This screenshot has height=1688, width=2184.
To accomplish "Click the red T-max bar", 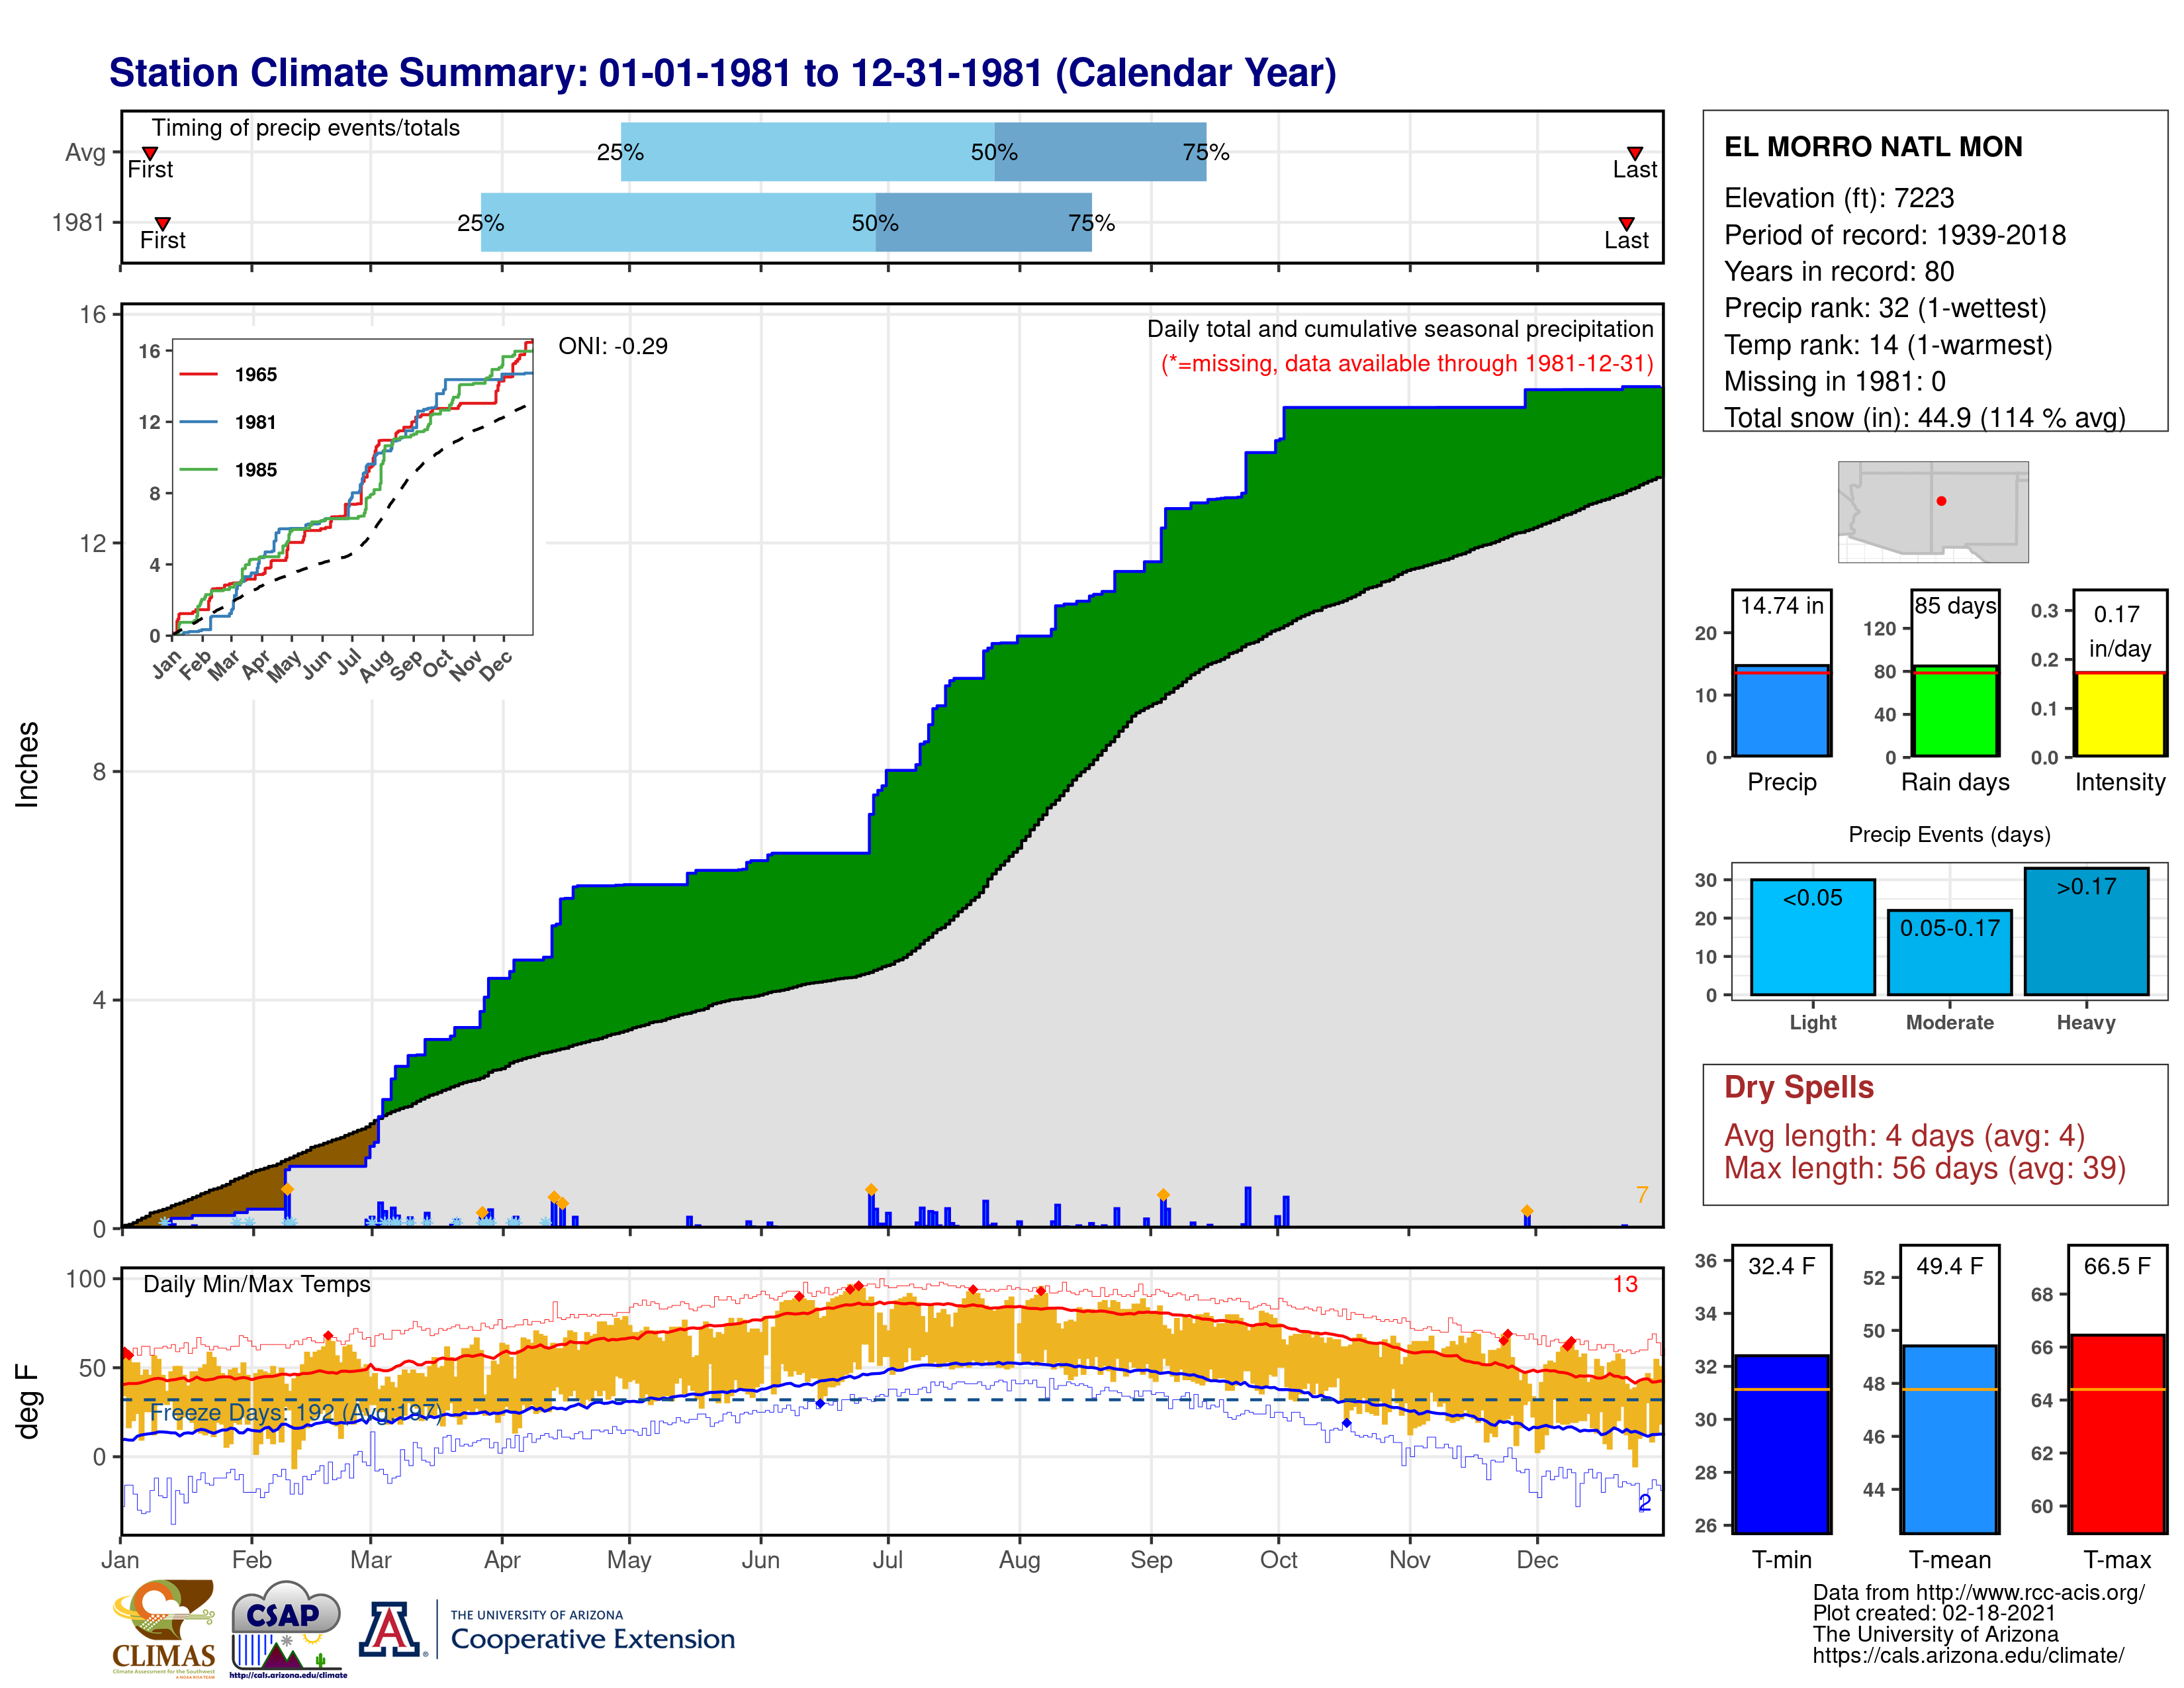I will [x=2117, y=1434].
